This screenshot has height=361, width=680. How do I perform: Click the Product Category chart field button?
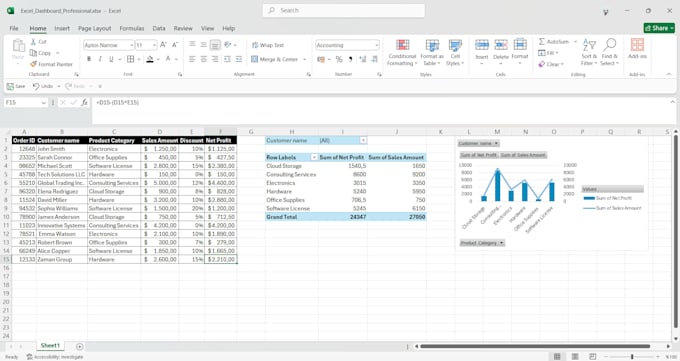482,243
